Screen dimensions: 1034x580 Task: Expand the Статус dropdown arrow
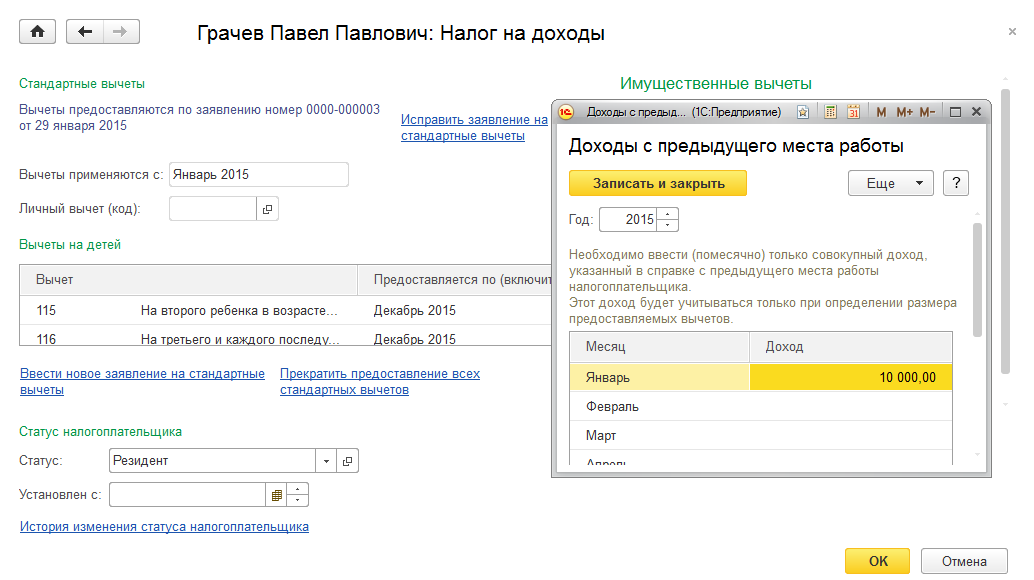(326, 461)
